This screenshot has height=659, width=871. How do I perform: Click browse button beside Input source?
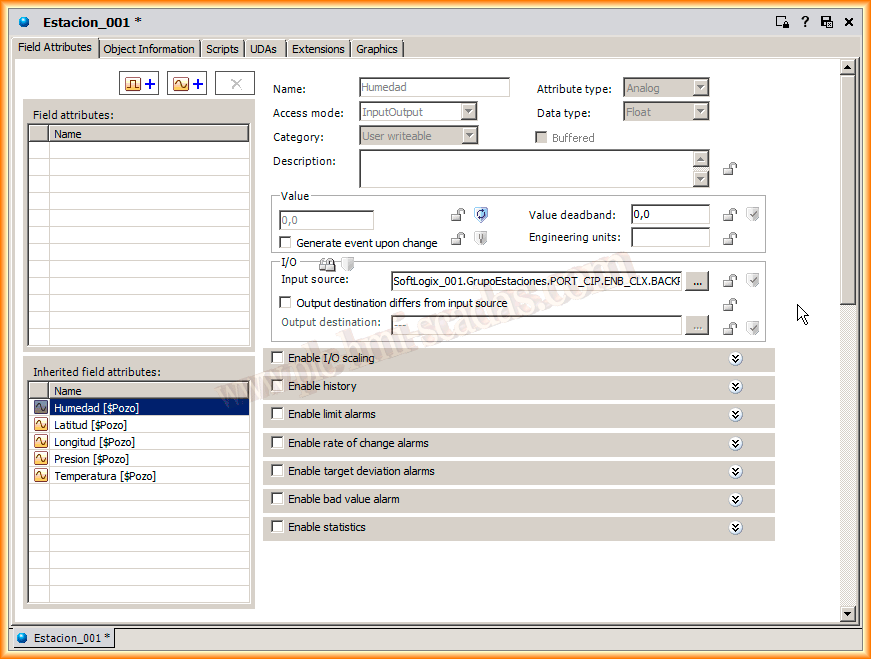(697, 282)
